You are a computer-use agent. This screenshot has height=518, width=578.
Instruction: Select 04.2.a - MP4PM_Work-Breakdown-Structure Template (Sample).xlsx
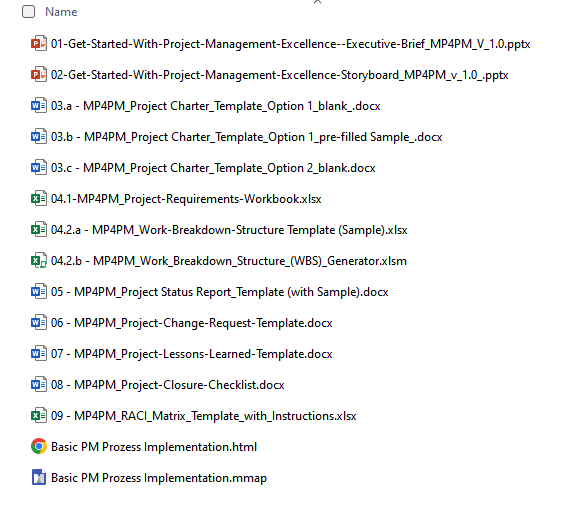click(229, 230)
